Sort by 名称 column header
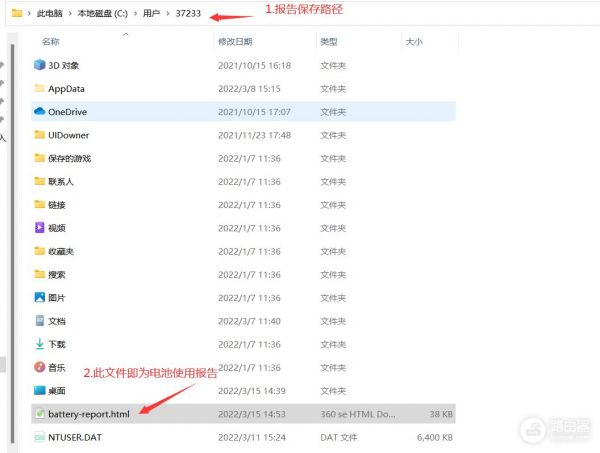600x453 pixels. pyautogui.click(x=51, y=41)
